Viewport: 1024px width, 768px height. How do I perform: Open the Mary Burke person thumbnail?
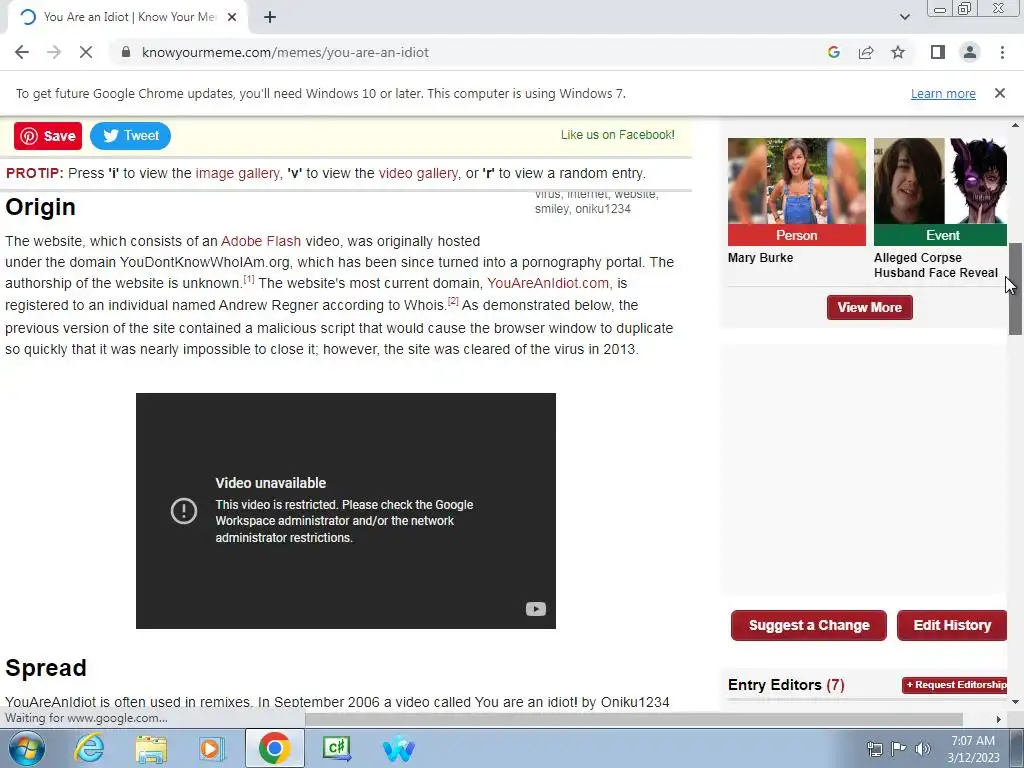point(797,191)
